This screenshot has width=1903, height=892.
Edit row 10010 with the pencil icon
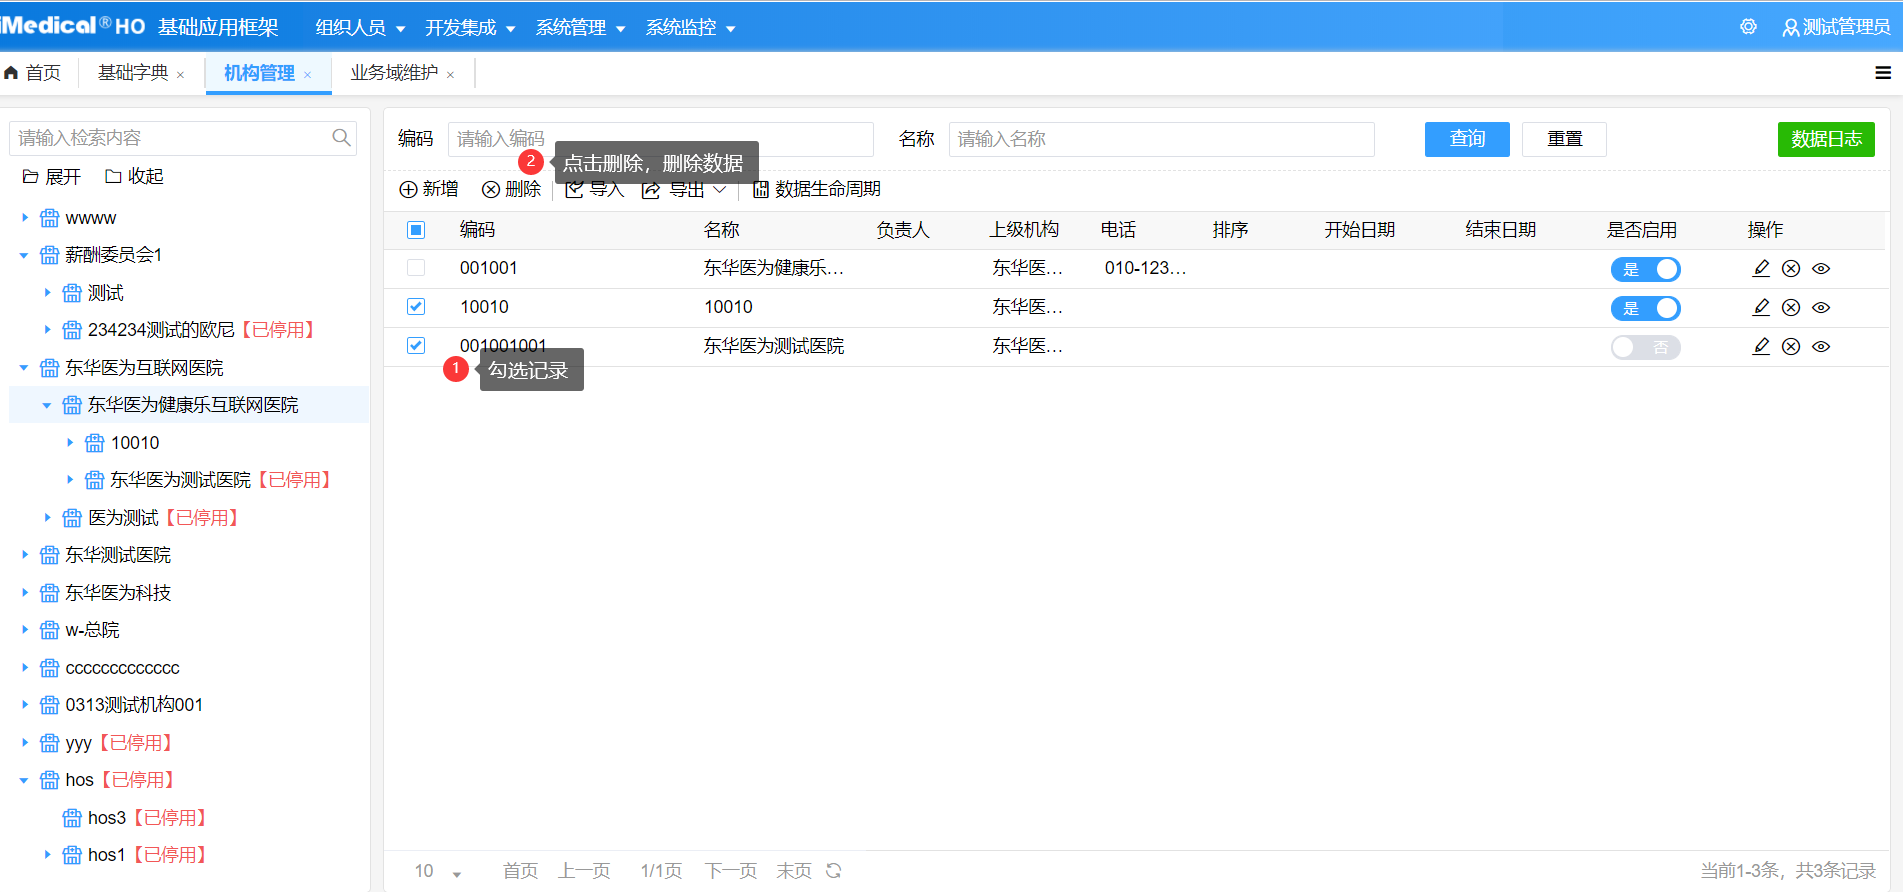(1761, 307)
